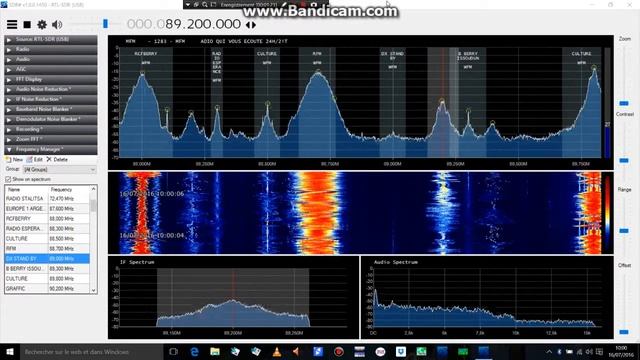Expand the AGC panel
Screen dimensions: 640x360
(x=51, y=69)
